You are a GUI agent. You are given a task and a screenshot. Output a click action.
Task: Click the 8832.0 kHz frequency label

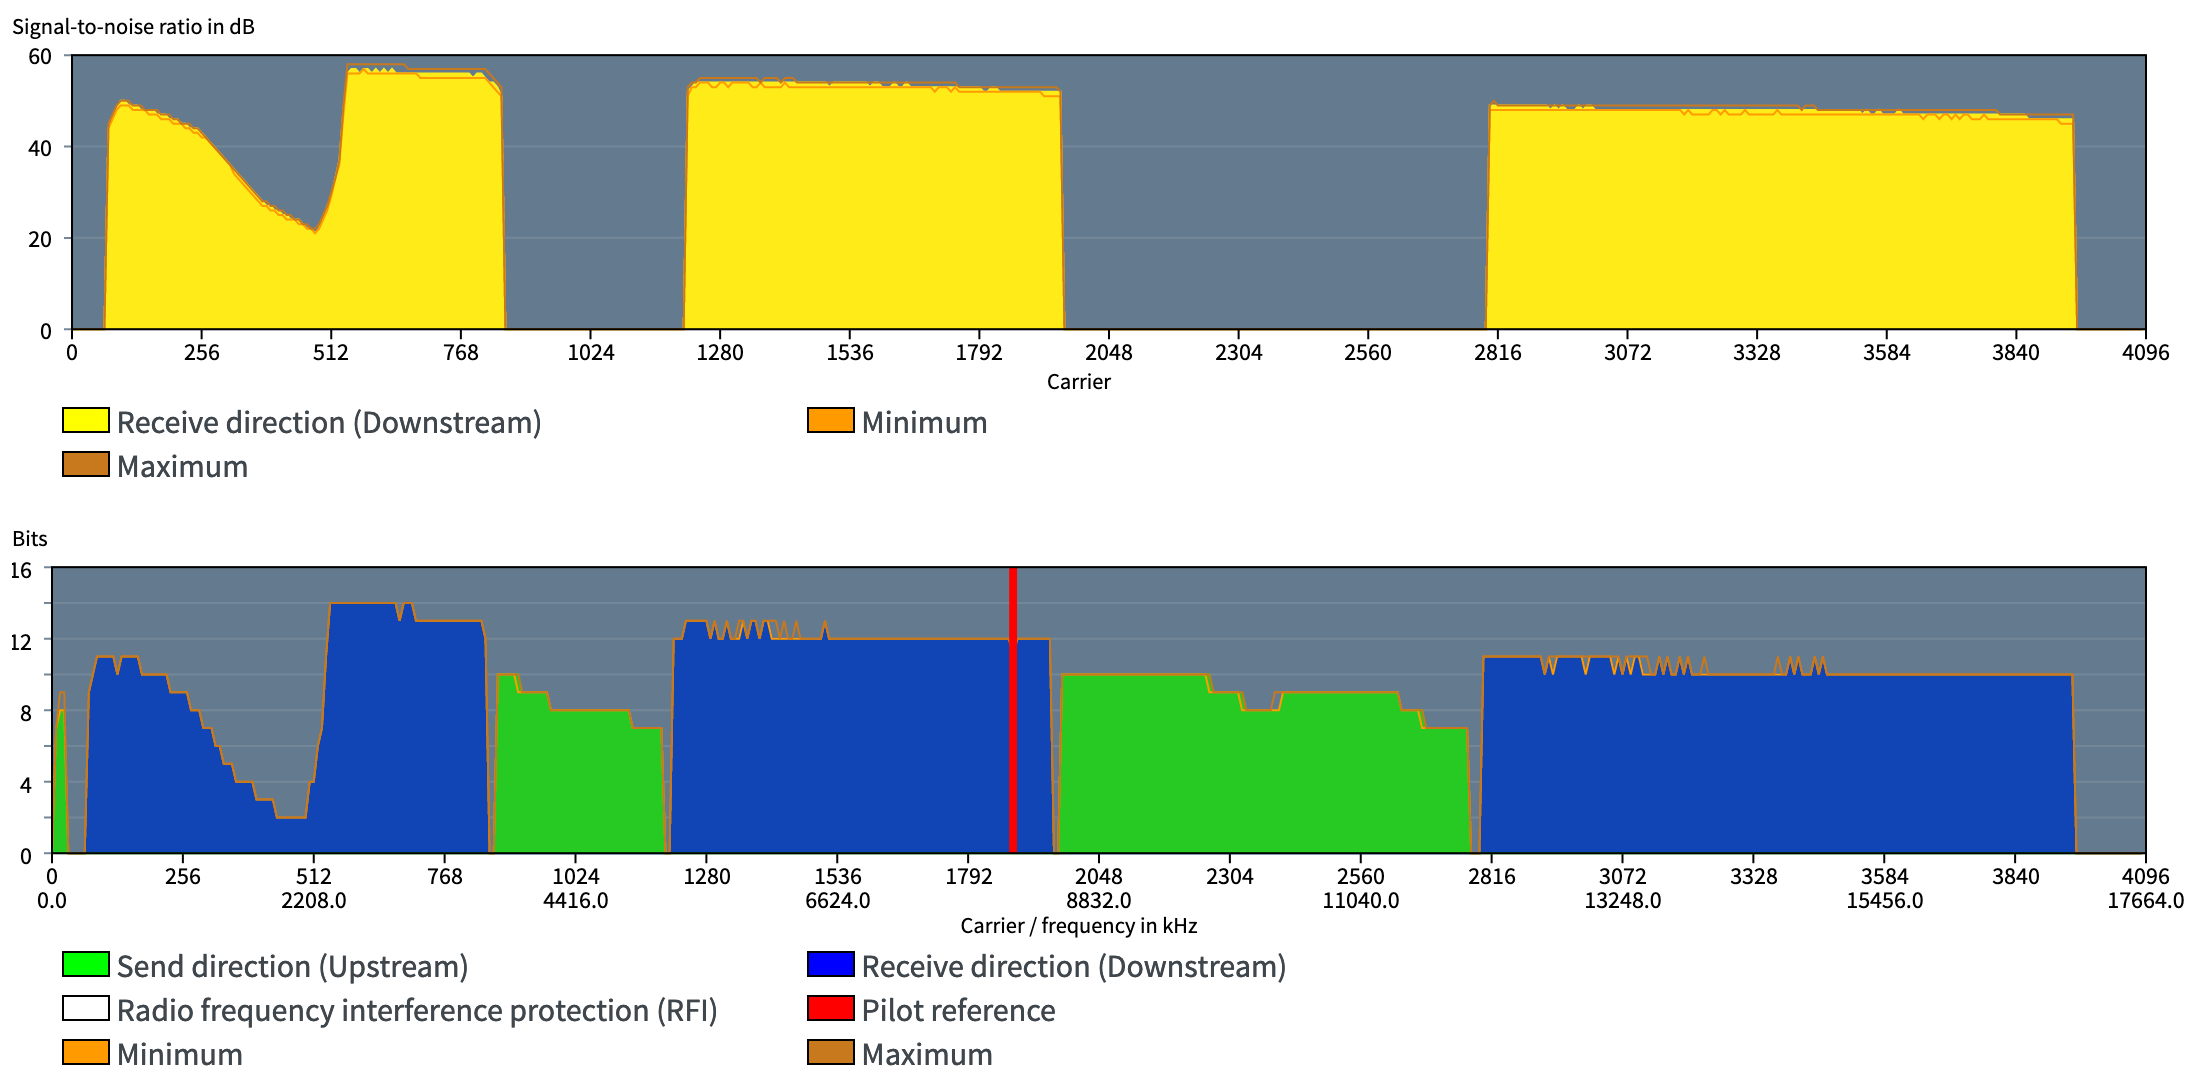(x=1098, y=901)
